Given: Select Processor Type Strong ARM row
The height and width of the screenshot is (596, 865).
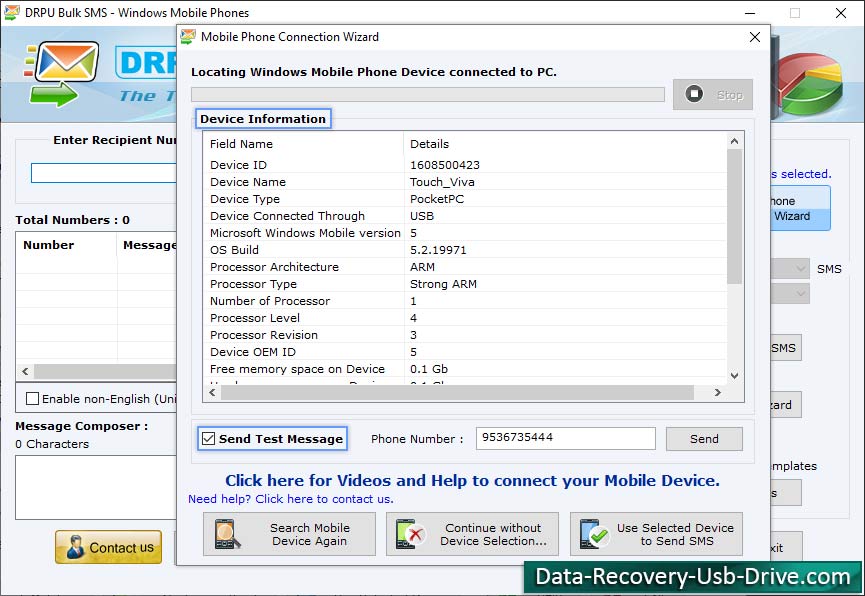Looking at the screenshot, I should (465, 284).
